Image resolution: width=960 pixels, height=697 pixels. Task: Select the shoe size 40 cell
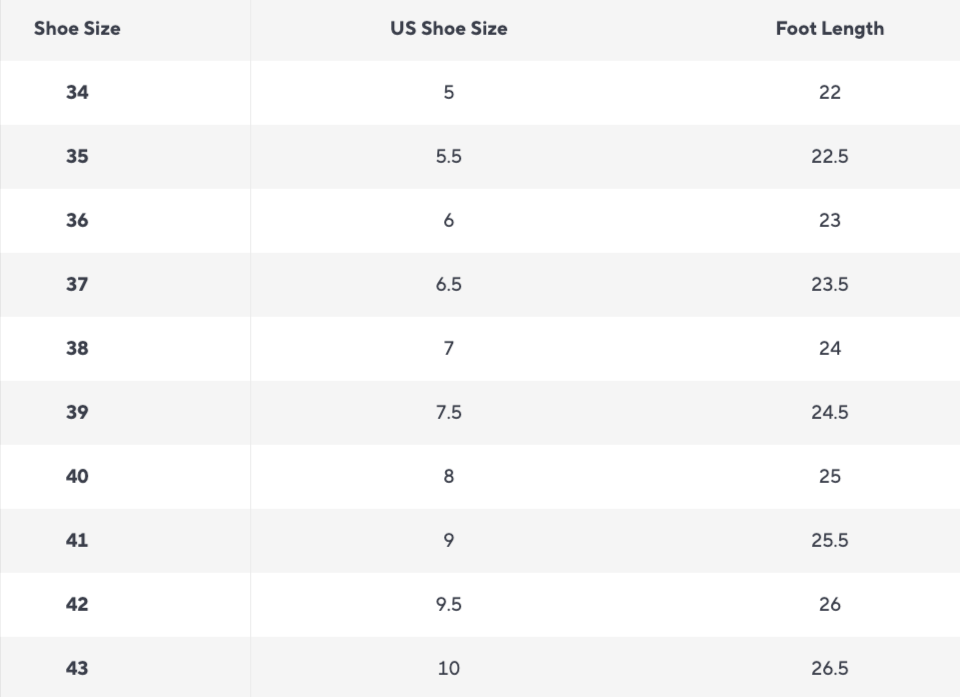point(77,477)
